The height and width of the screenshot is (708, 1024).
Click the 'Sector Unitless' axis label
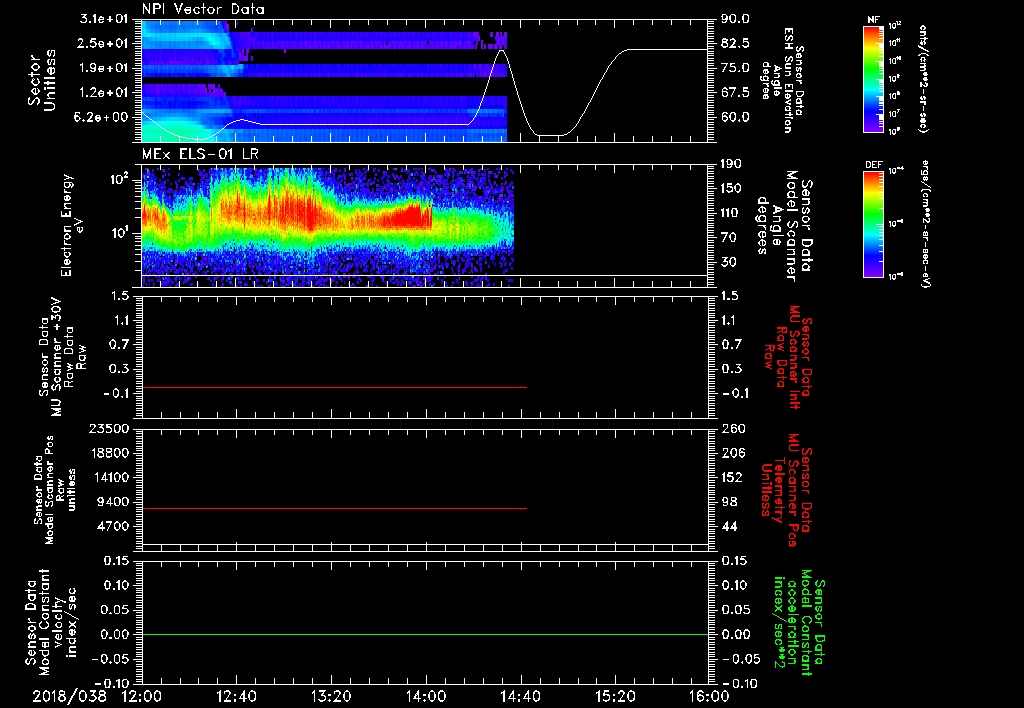pyautogui.click(x=41, y=80)
